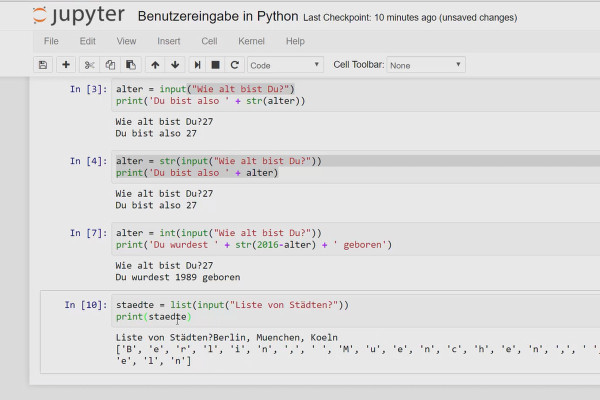Open the Kernel menu

coord(251,41)
